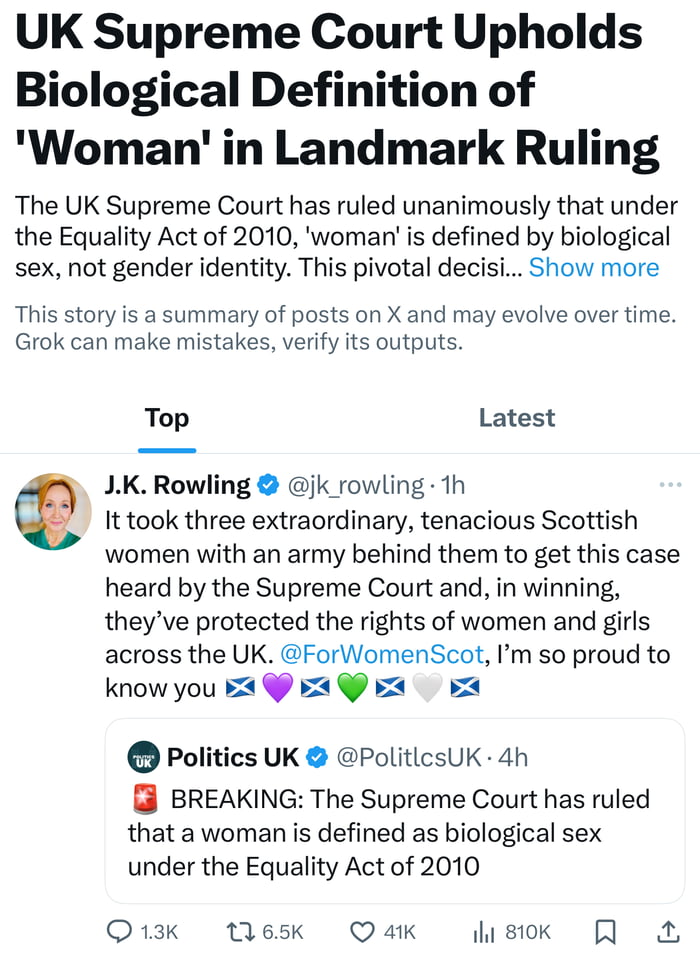This screenshot has width=700, height=960.
Task: Expand summary with Show more
Action: [x=593, y=268]
